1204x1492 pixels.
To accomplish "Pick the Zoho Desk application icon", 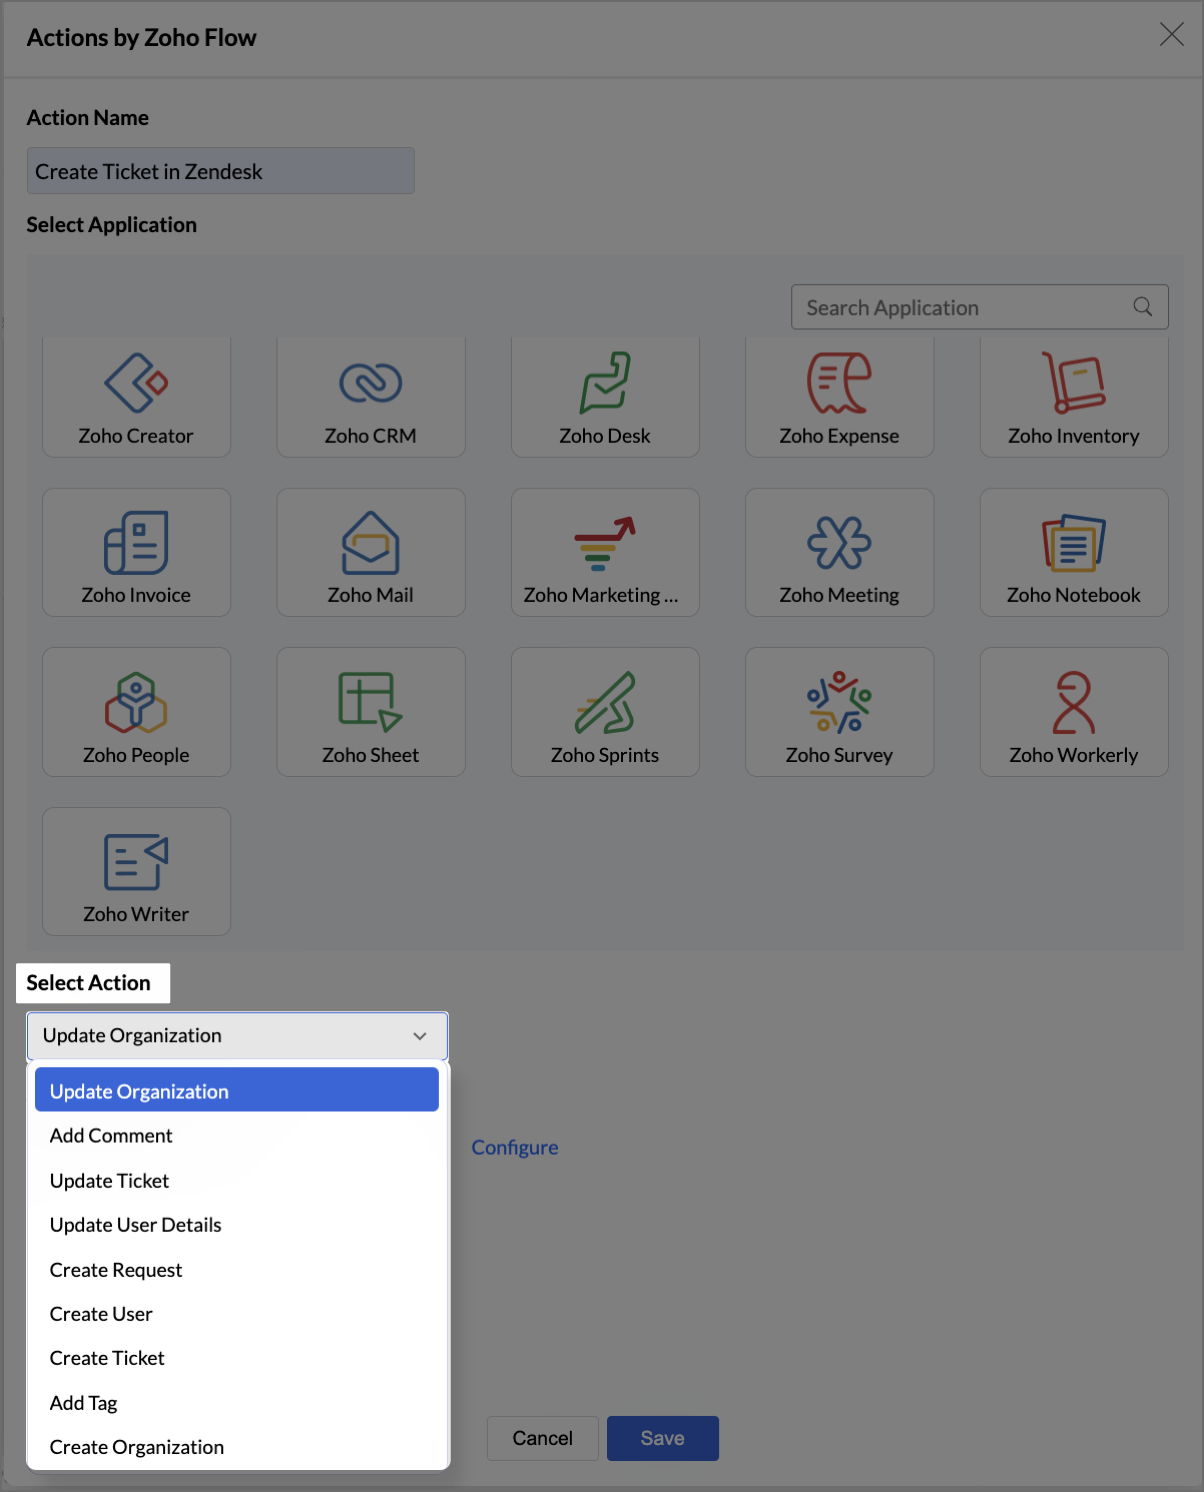I will (605, 383).
